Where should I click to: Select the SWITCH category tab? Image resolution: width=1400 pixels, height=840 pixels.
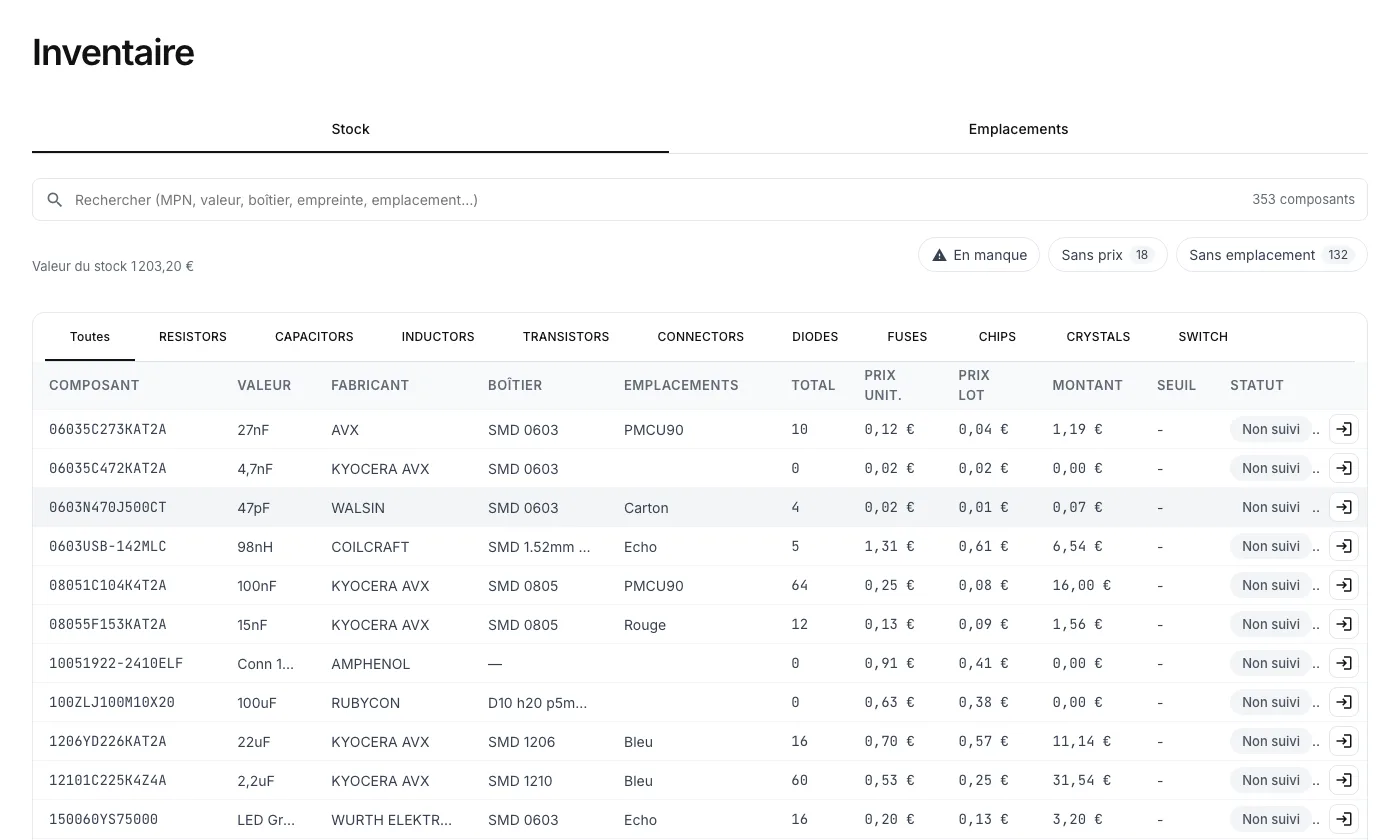(1203, 337)
